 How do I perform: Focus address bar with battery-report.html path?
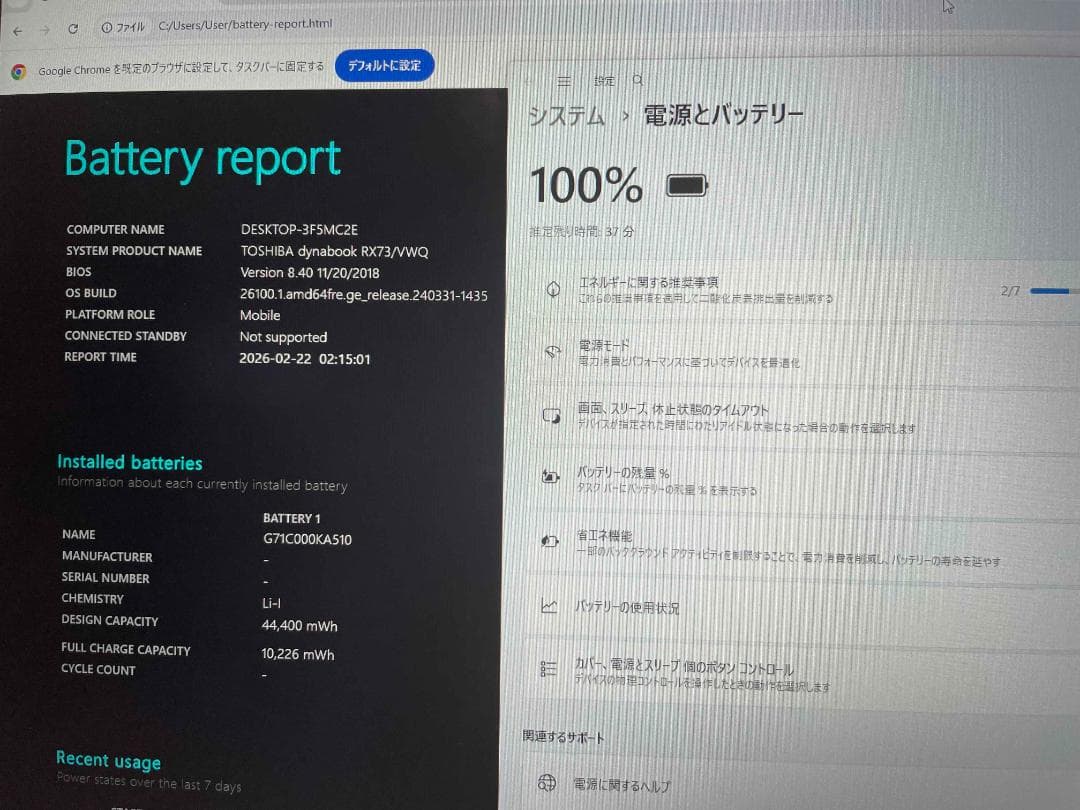point(245,24)
